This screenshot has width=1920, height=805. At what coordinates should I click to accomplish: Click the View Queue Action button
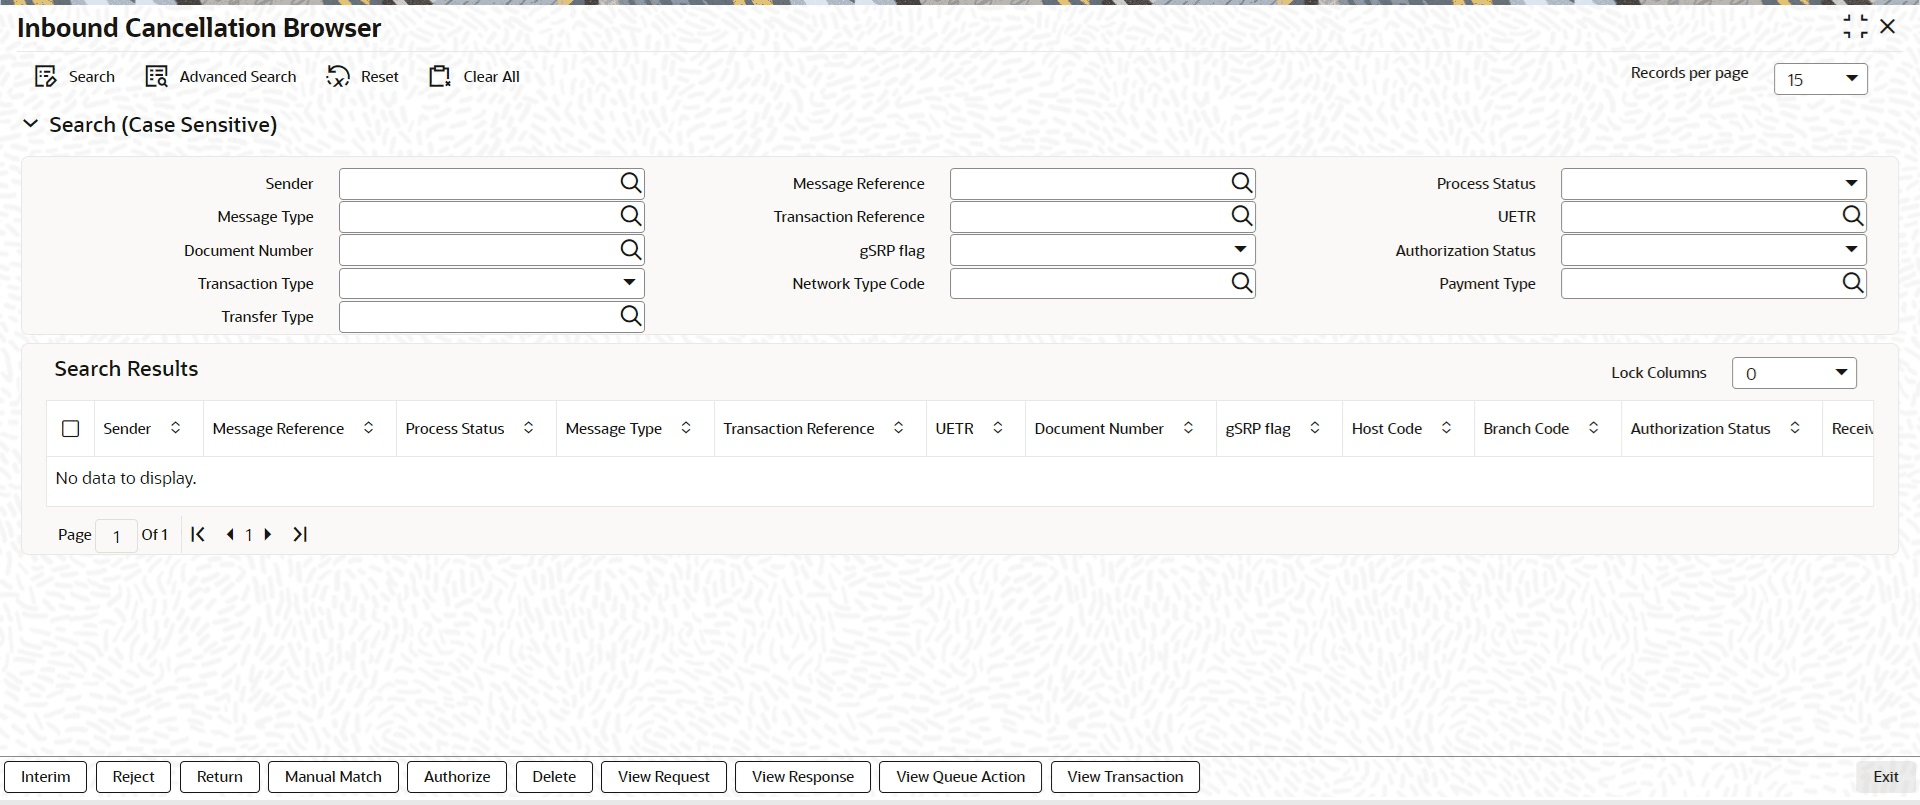tap(960, 777)
